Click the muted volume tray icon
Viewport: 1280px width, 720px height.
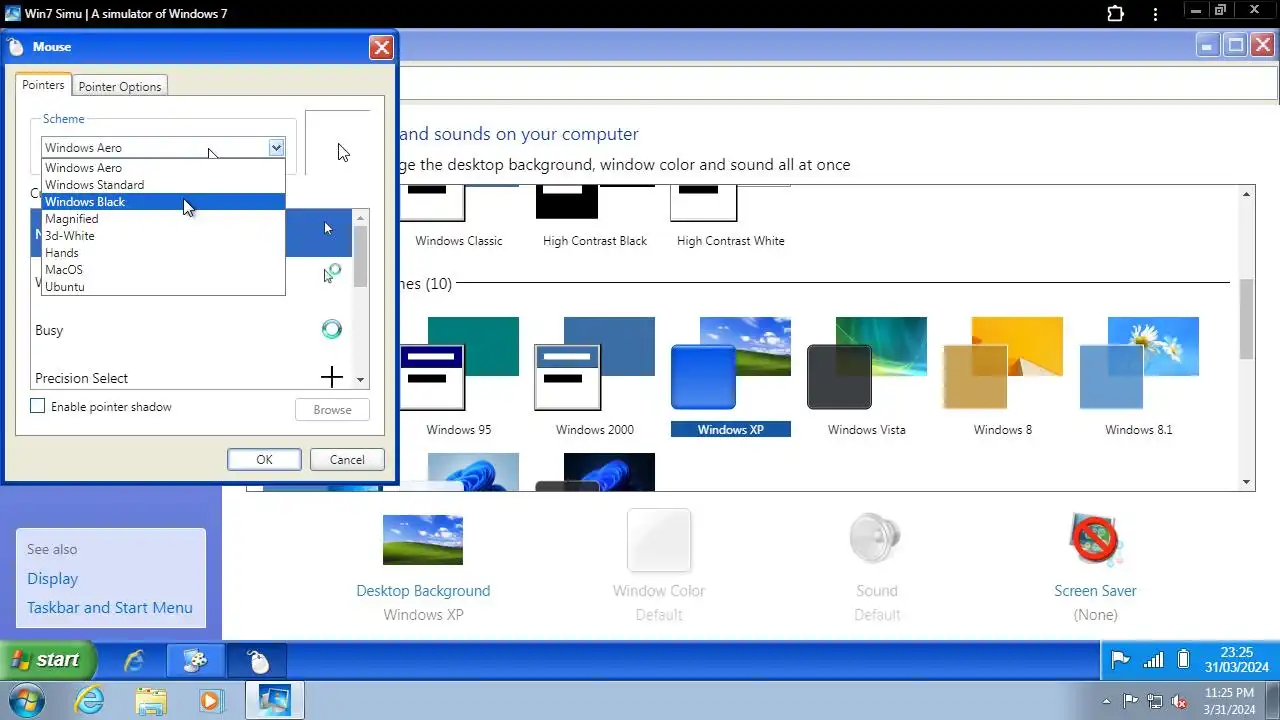point(1179,701)
